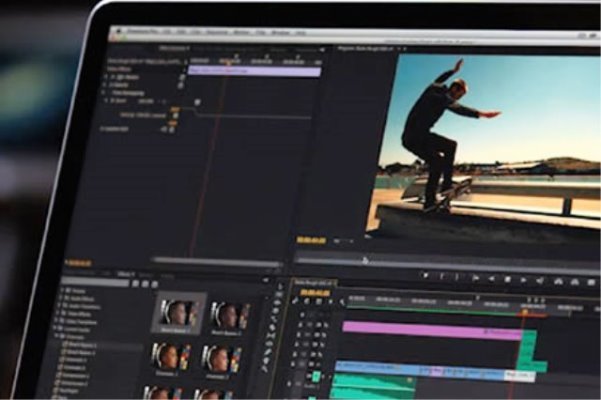The width and height of the screenshot is (601, 400).
Task: Select the Hand tool
Action: click(266, 361)
